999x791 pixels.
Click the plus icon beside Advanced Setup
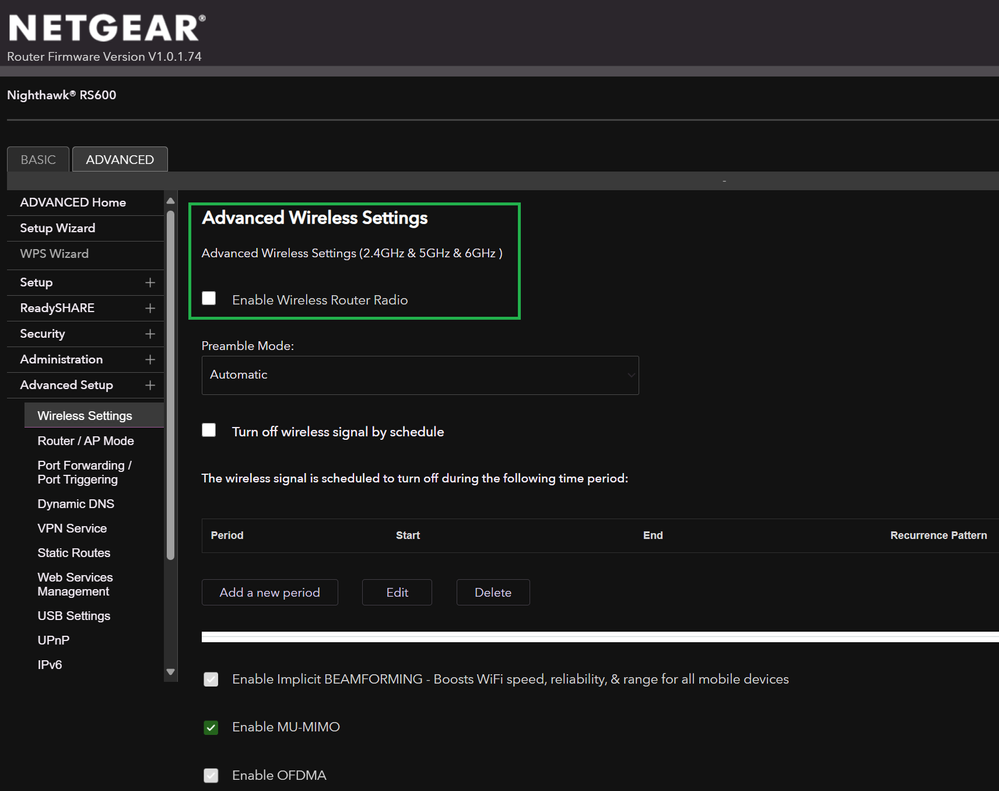[x=150, y=385]
